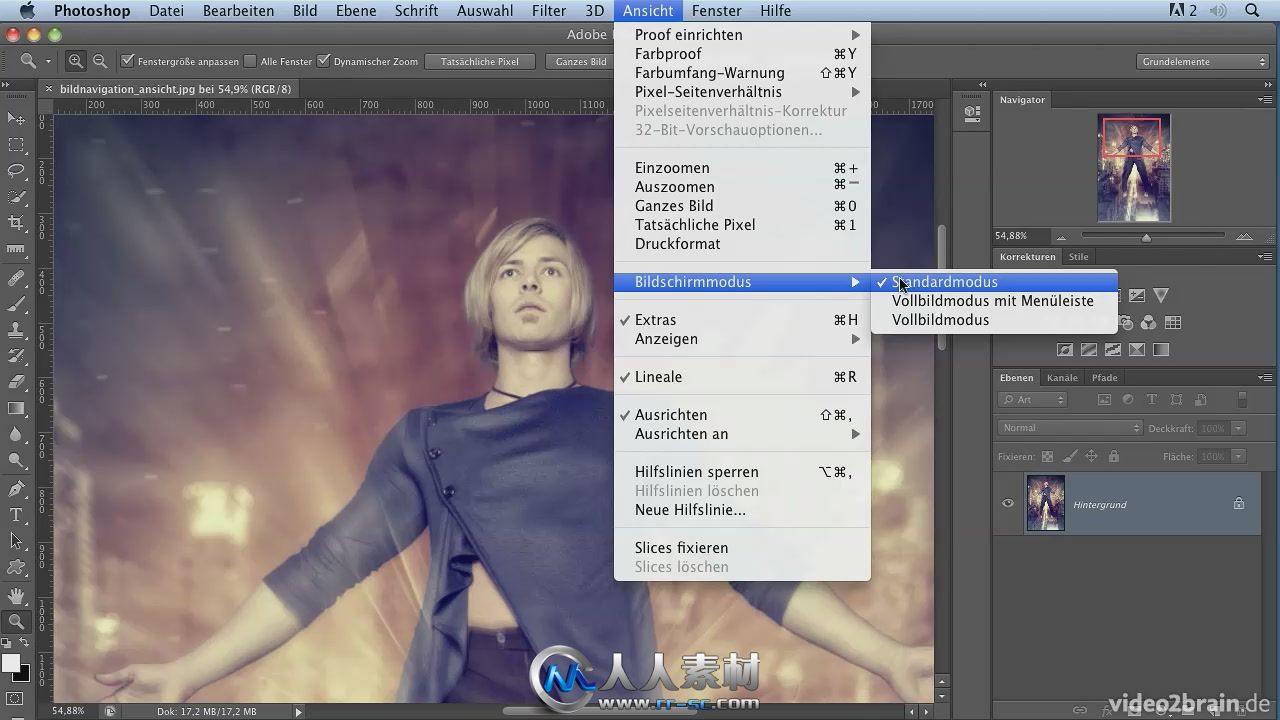Switch to the Pfade tab
This screenshot has height=720, width=1280.
(x=1104, y=378)
